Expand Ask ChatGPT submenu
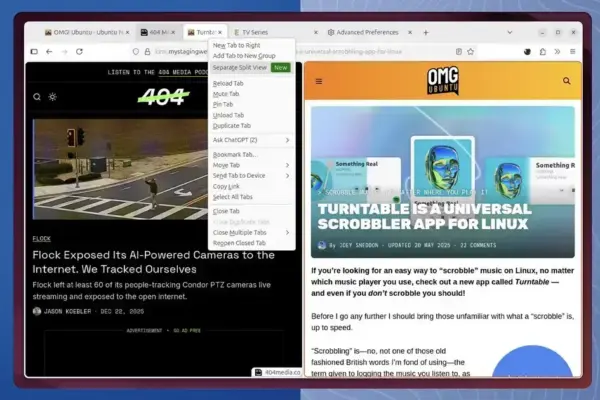Image resolution: width=600 pixels, height=400 pixels. [x=251, y=140]
